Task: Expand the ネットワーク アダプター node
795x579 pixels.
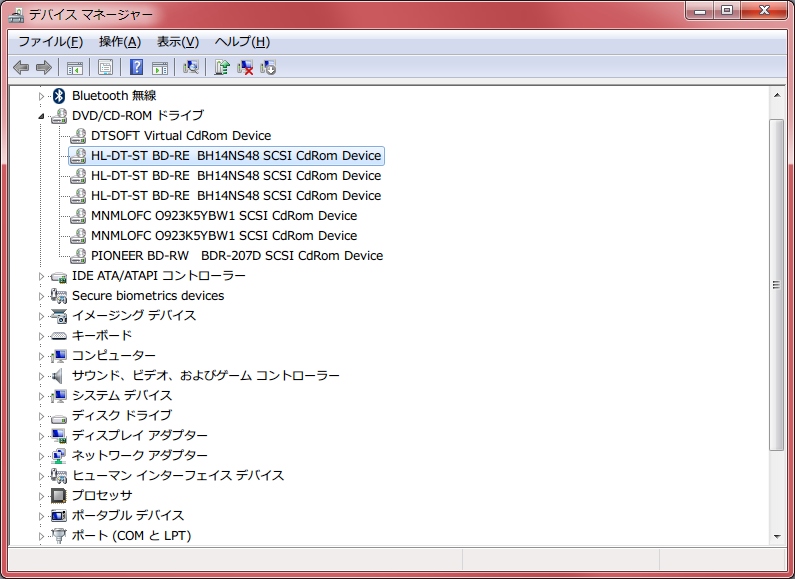Action: point(42,456)
